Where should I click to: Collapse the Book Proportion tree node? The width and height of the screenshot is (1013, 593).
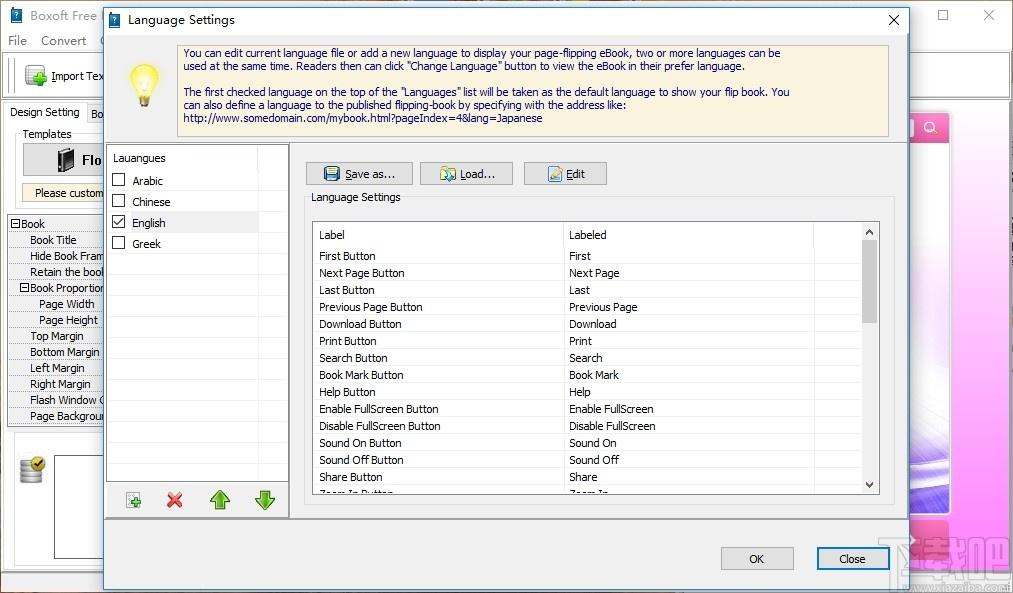(x=25, y=287)
